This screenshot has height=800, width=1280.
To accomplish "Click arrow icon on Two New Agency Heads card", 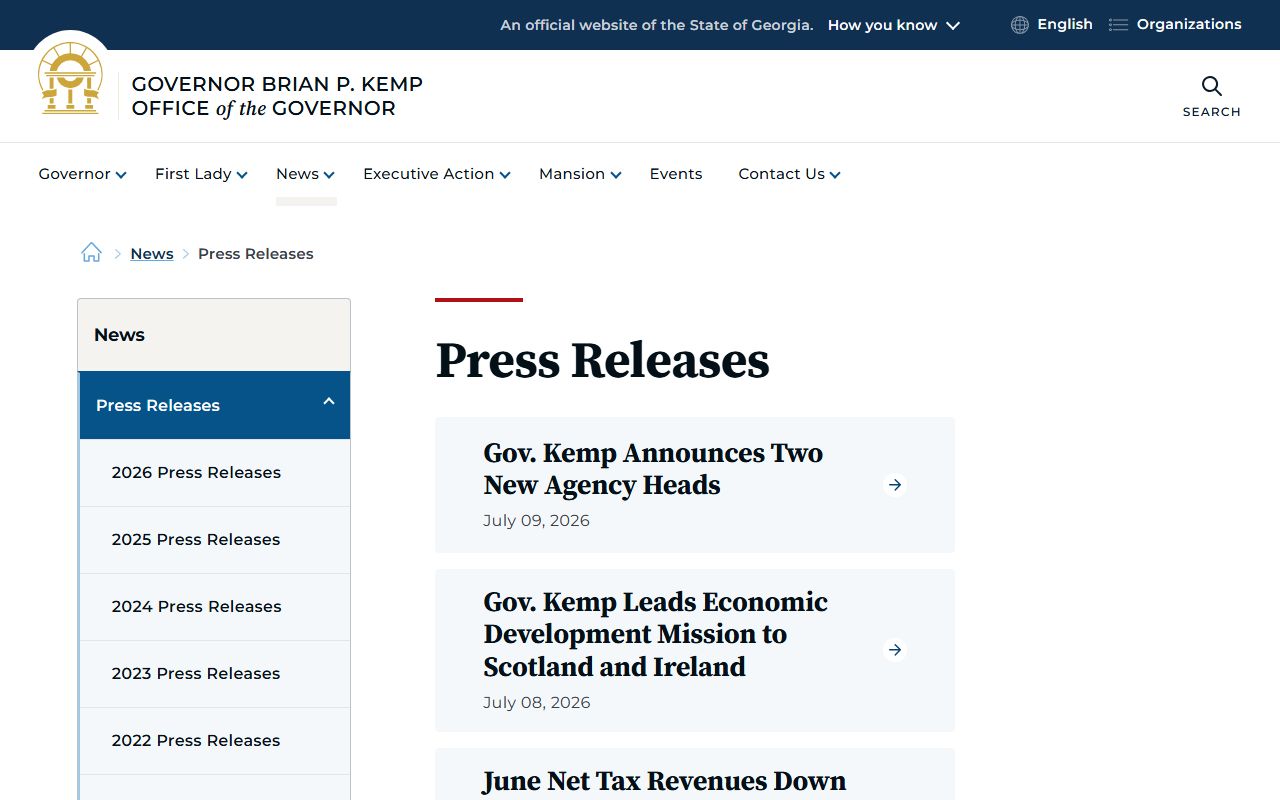I will pyautogui.click(x=895, y=485).
